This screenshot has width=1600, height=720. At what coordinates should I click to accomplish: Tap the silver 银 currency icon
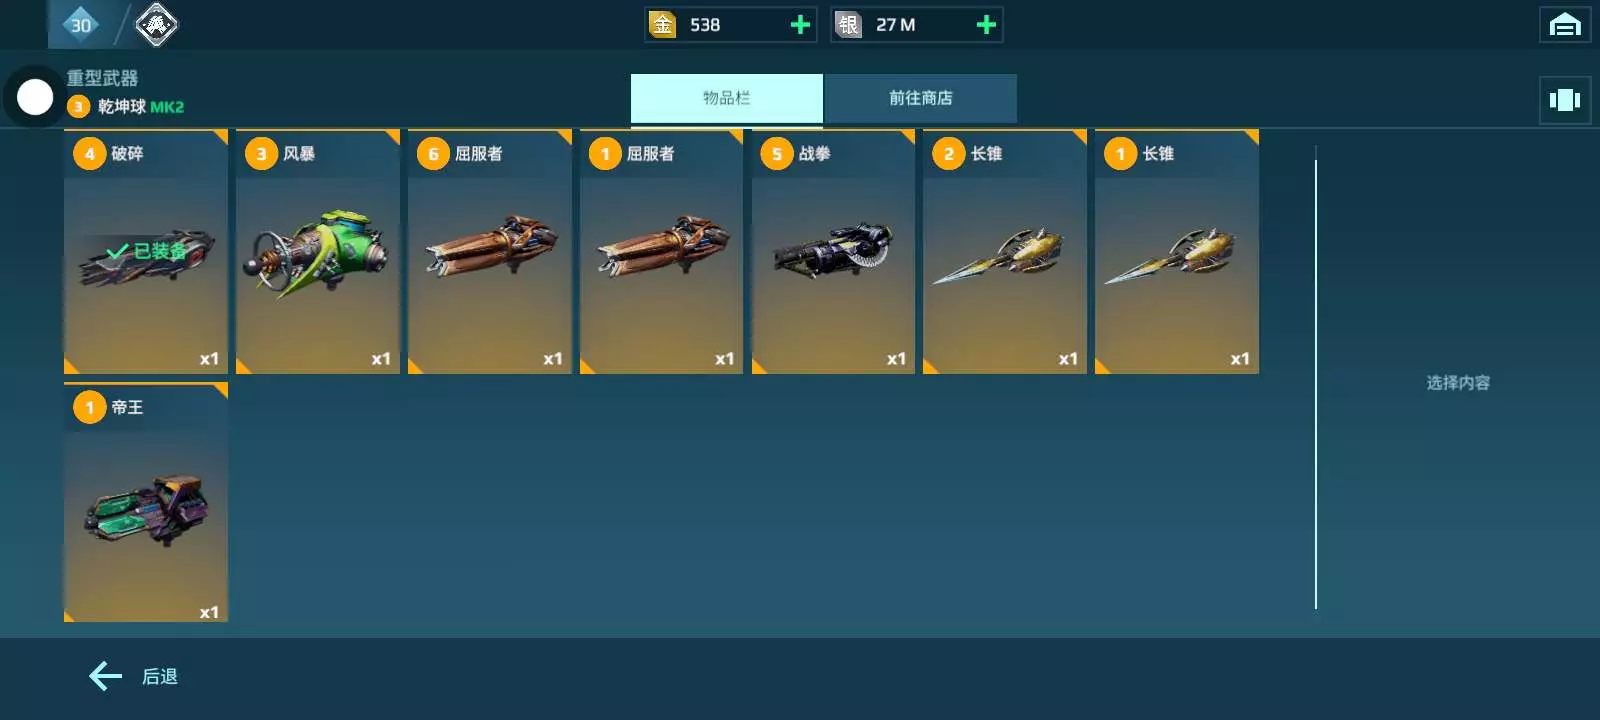(x=848, y=25)
